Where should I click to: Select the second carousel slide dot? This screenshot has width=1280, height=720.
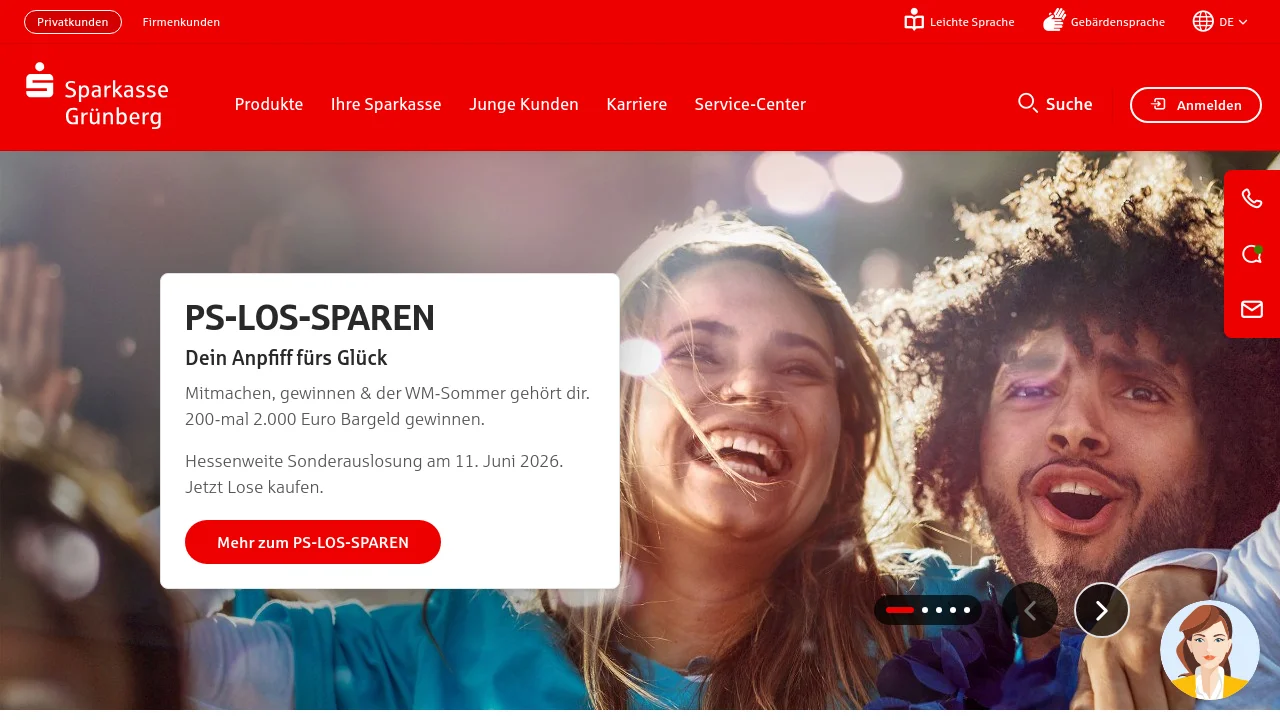tap(925, 610)
